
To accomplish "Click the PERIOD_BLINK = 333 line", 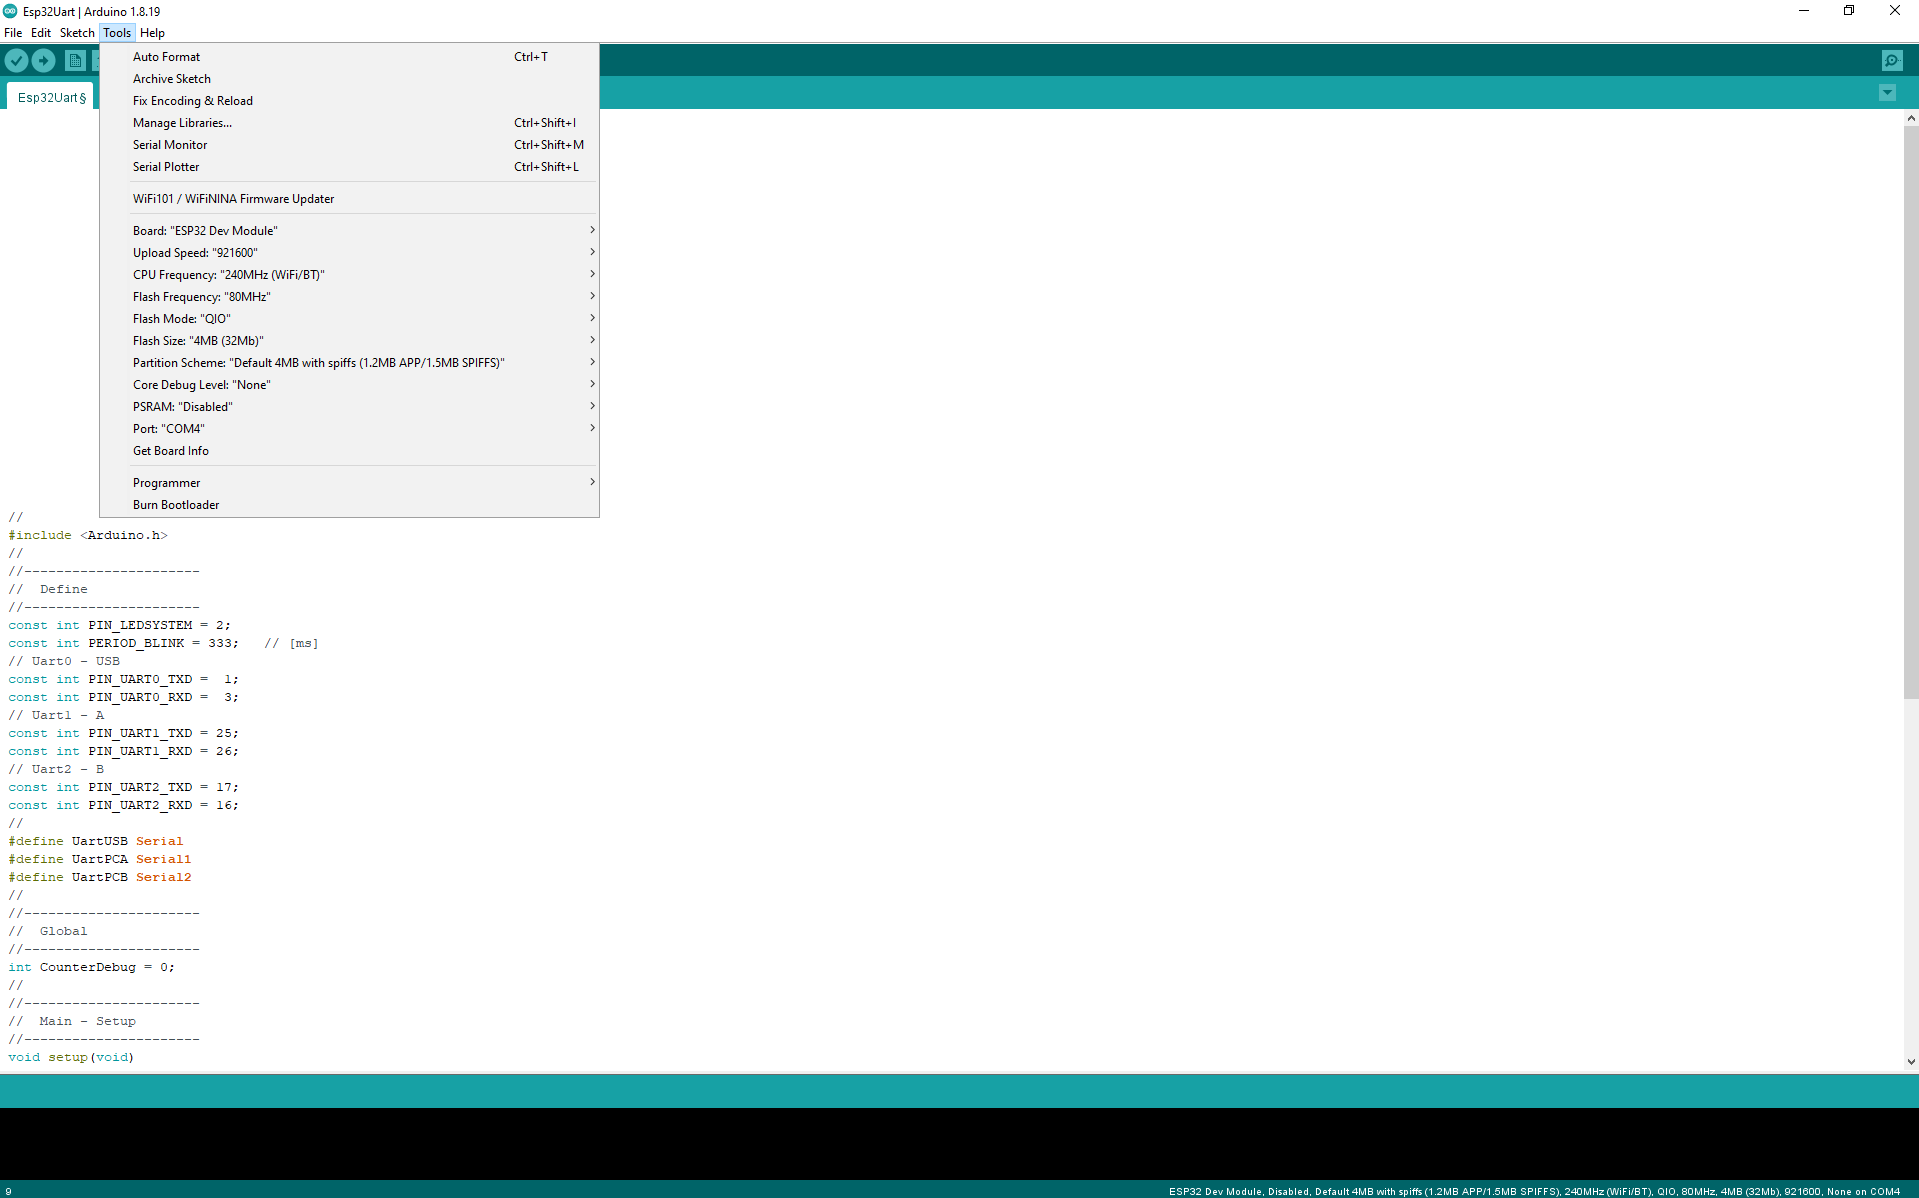I will pyautogui.click(x=163, y=643).
